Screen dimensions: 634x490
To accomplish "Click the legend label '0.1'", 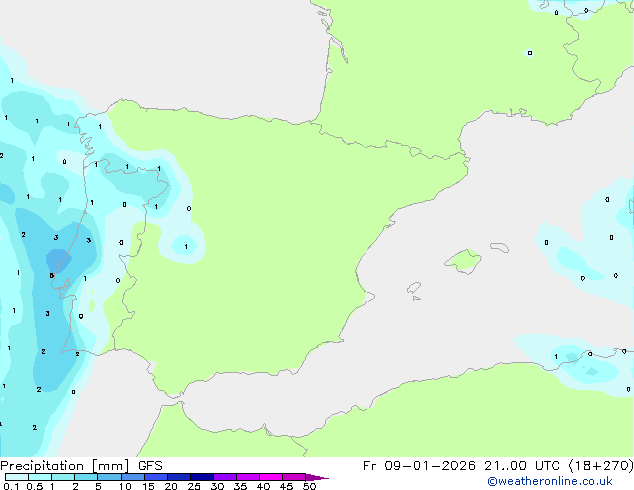I will coord(11,486).
